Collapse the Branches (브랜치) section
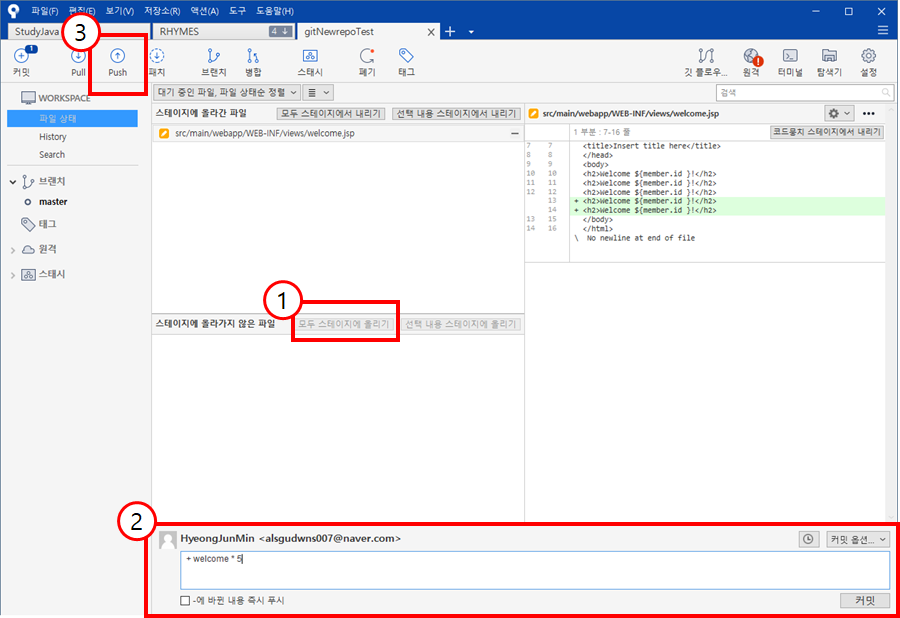Screen dimensions: 900x618 pyautogui.click(x=13, y=182)
